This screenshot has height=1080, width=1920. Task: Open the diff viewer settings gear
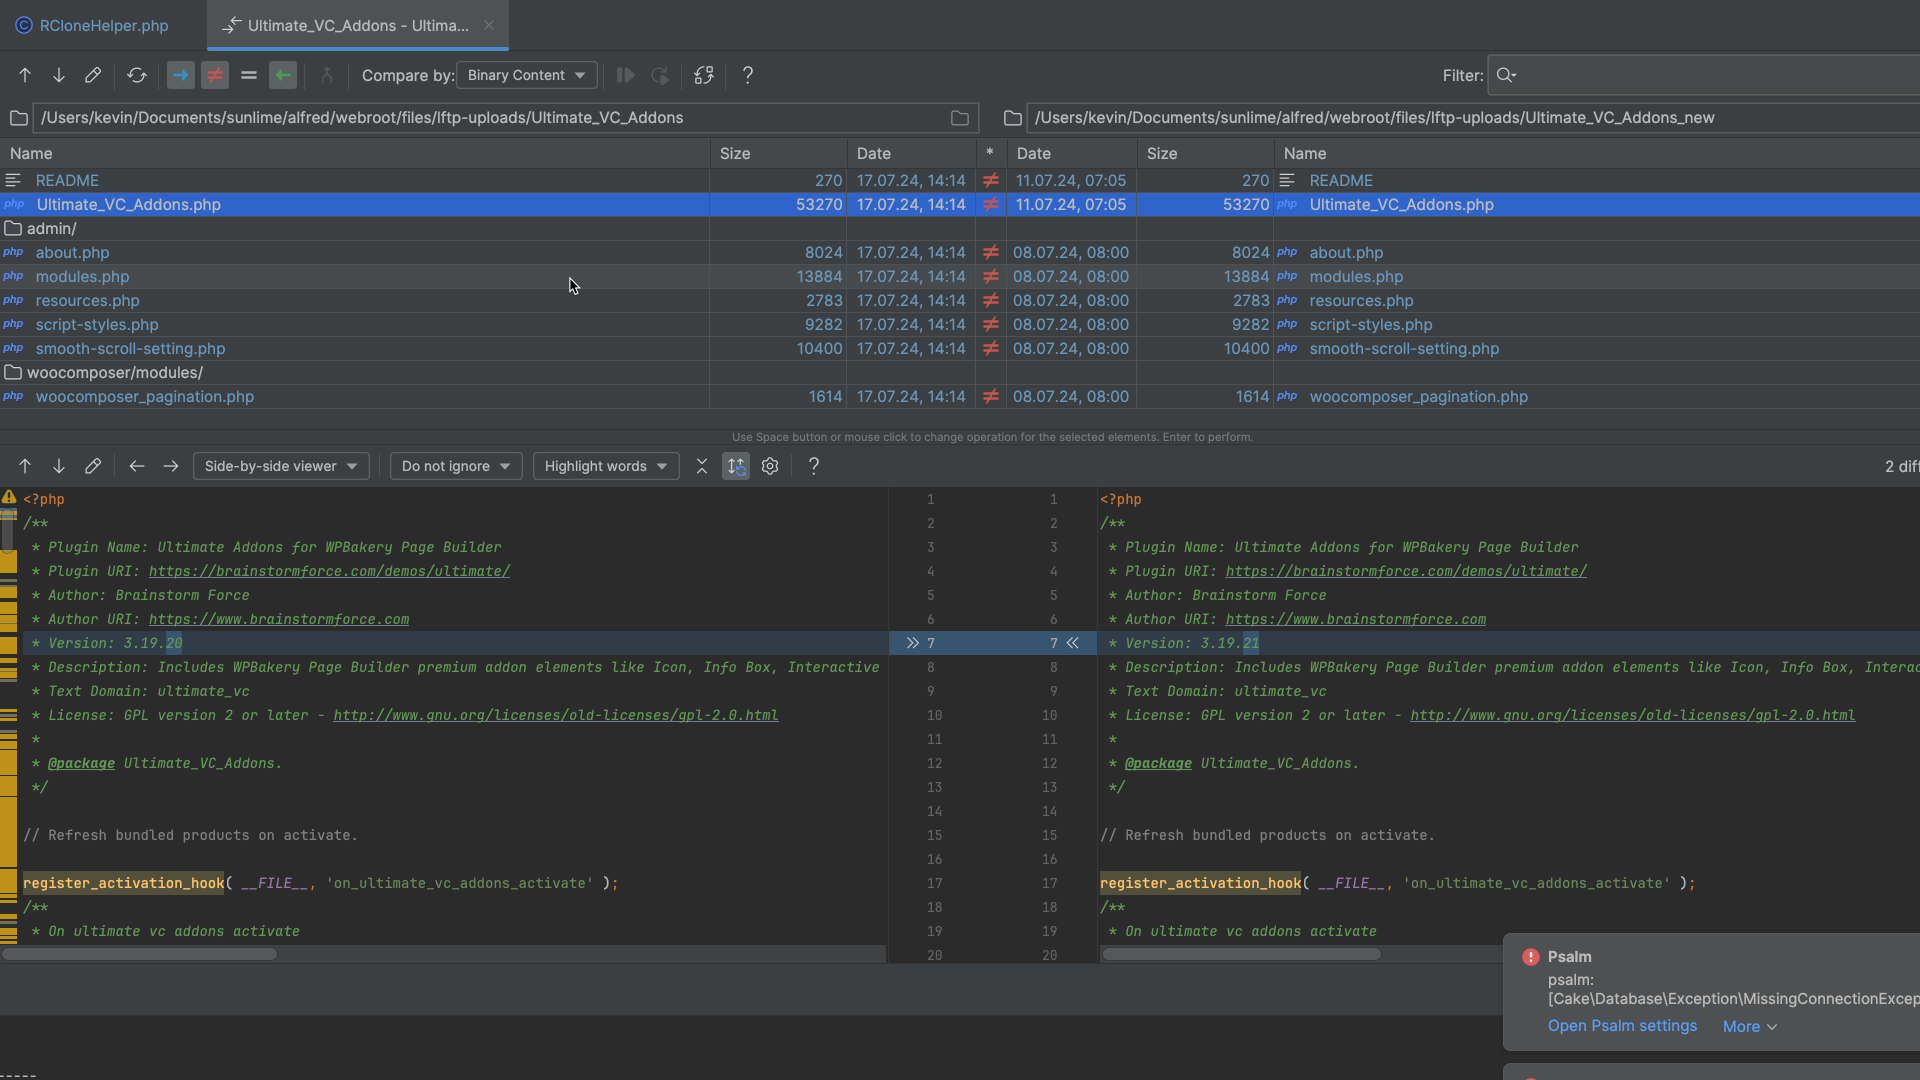pos(770,466)
